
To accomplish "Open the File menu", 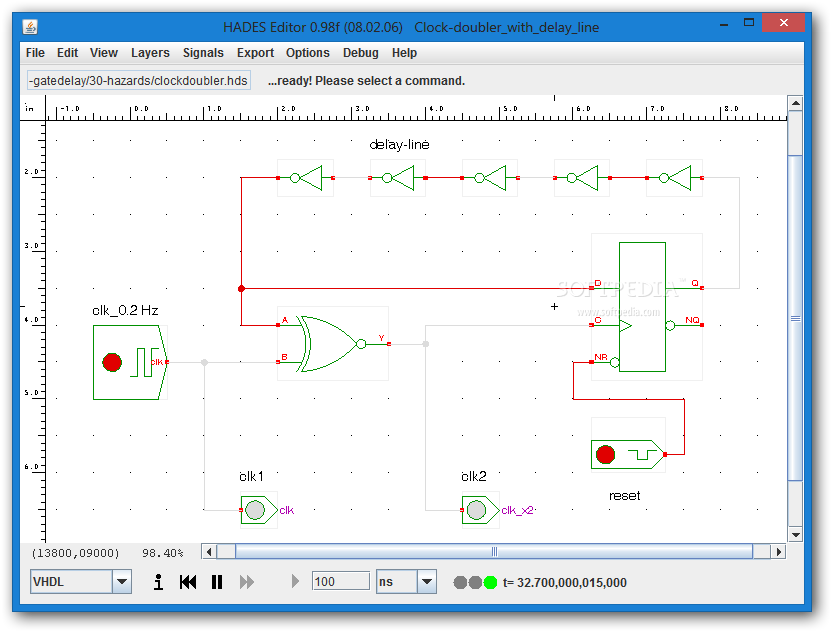I will tap(35, 53).
